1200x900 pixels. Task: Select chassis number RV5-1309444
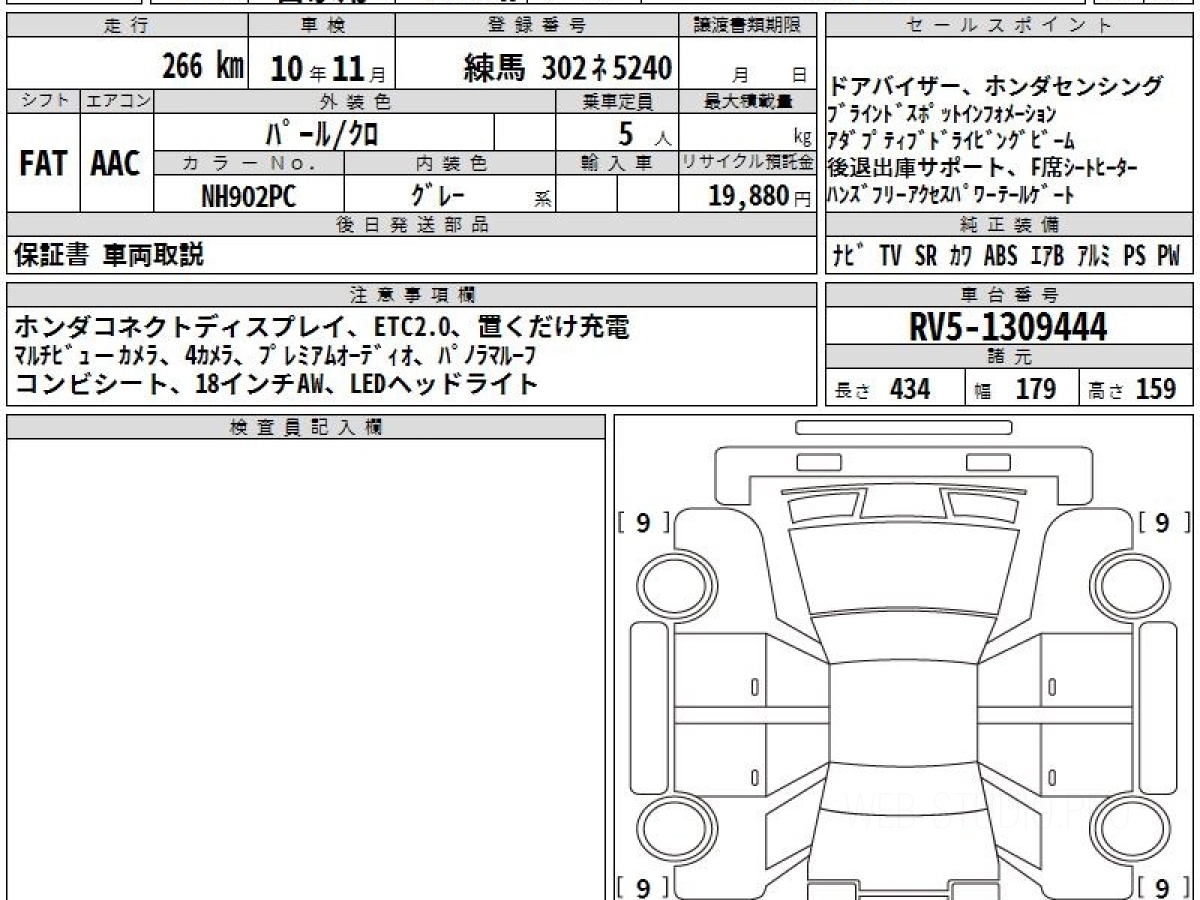click(1010, 326)
